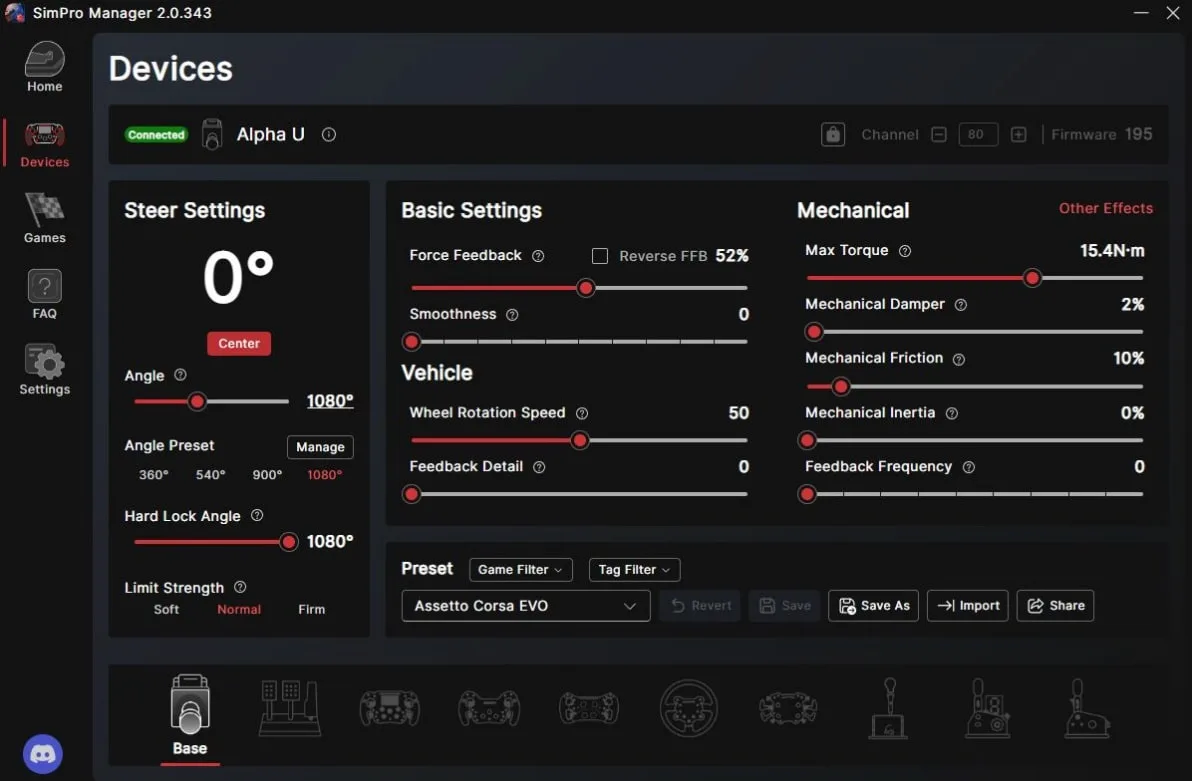This screenshot has width=1192, height=781.
Task: Select the pedals device icon
Action: click(x=290, y=708)
